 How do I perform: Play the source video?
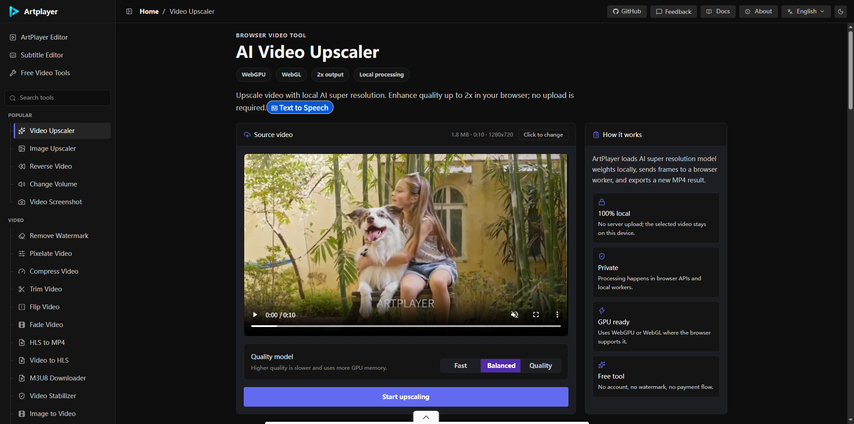tap(255, 315)
